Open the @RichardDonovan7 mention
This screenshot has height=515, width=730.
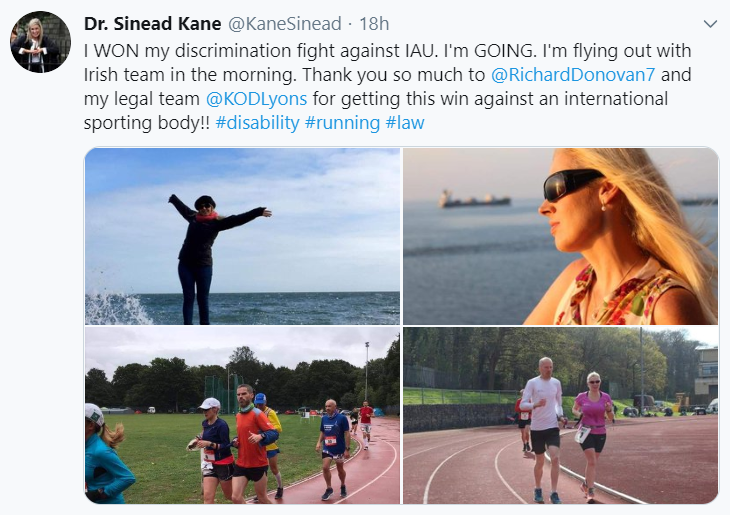(x=573, y=75)
